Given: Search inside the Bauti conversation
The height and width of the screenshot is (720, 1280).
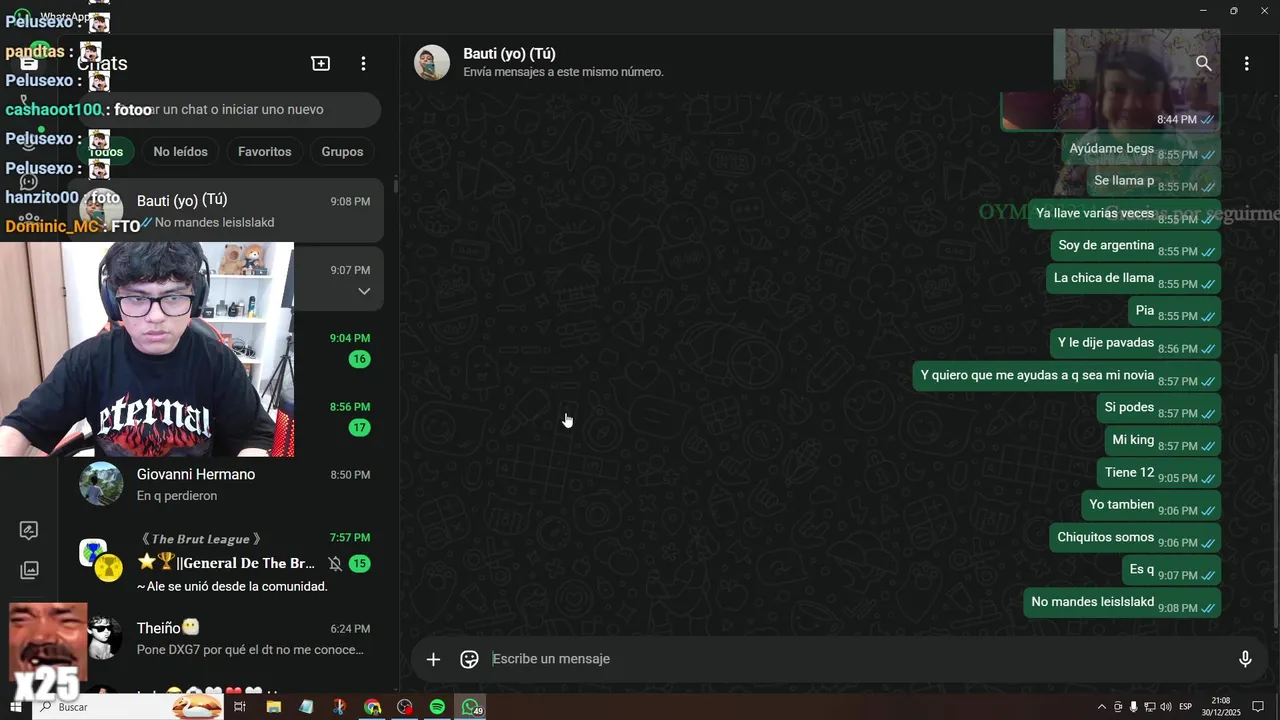Looking at the screenshot, I should pyautogui.click(x=1203, y=63).
